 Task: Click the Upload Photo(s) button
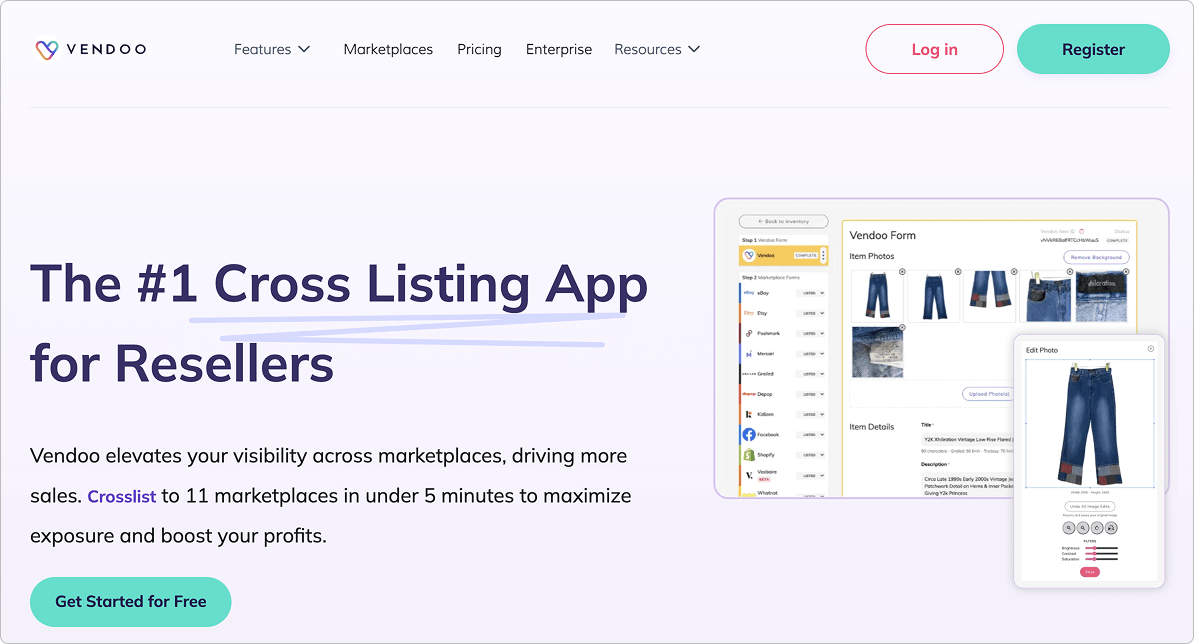(988, 394)
